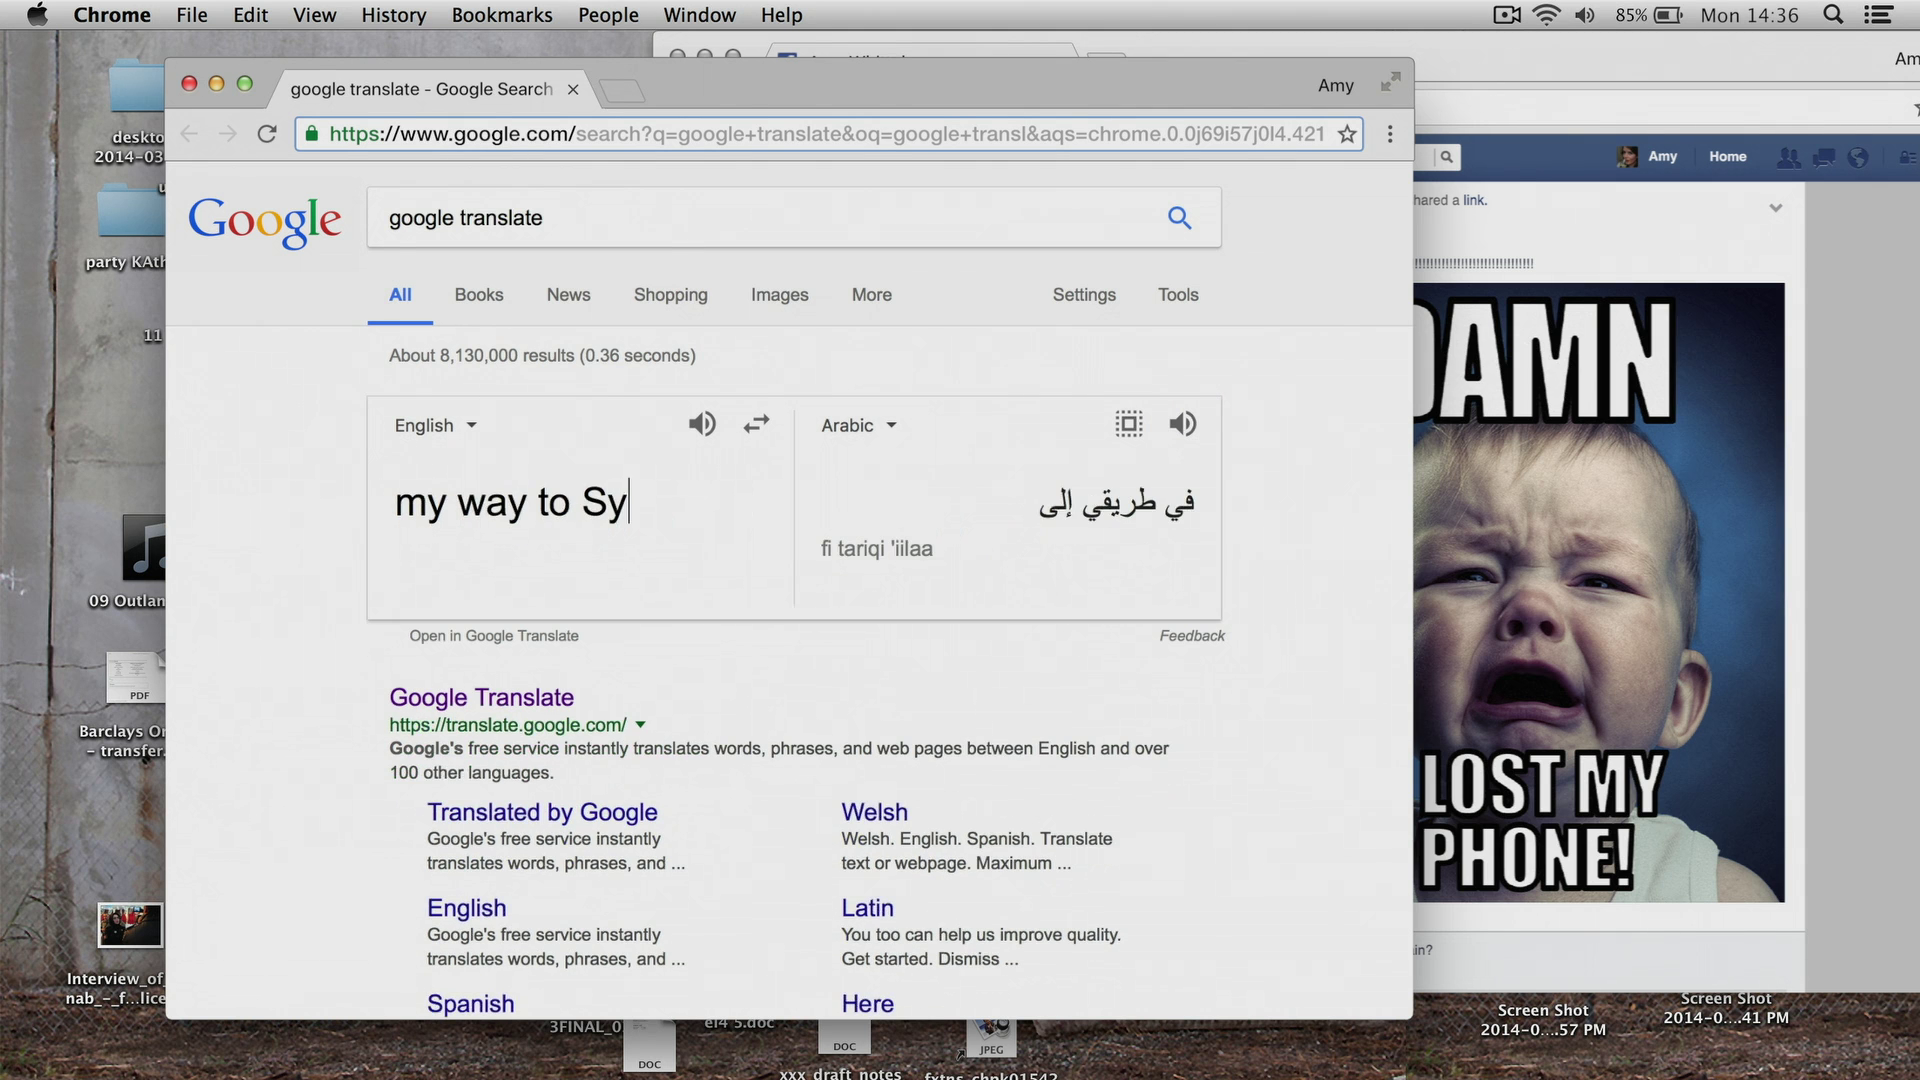Open the Translated by Google sitelink
This screenshot has width=1920, height=1080.
[x=542, y=812]
